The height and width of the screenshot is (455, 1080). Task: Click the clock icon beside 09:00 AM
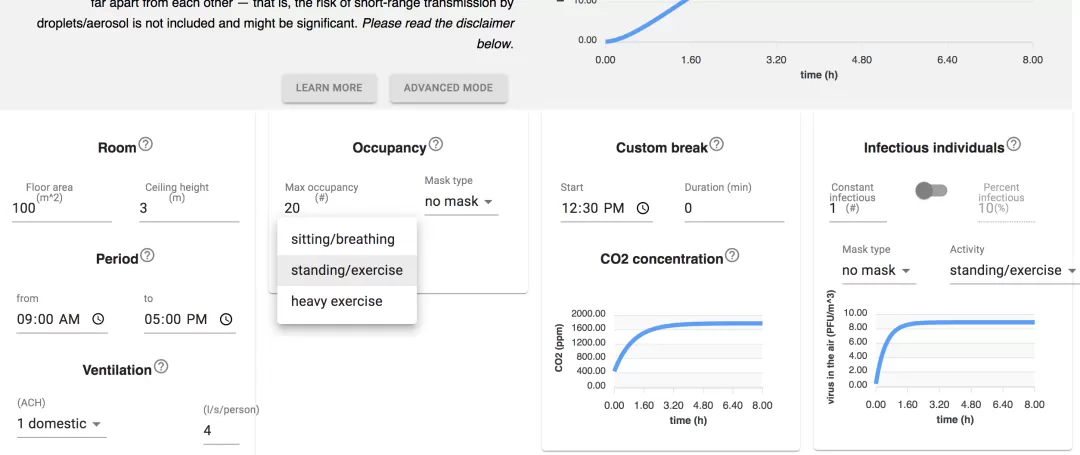point(98,319)
